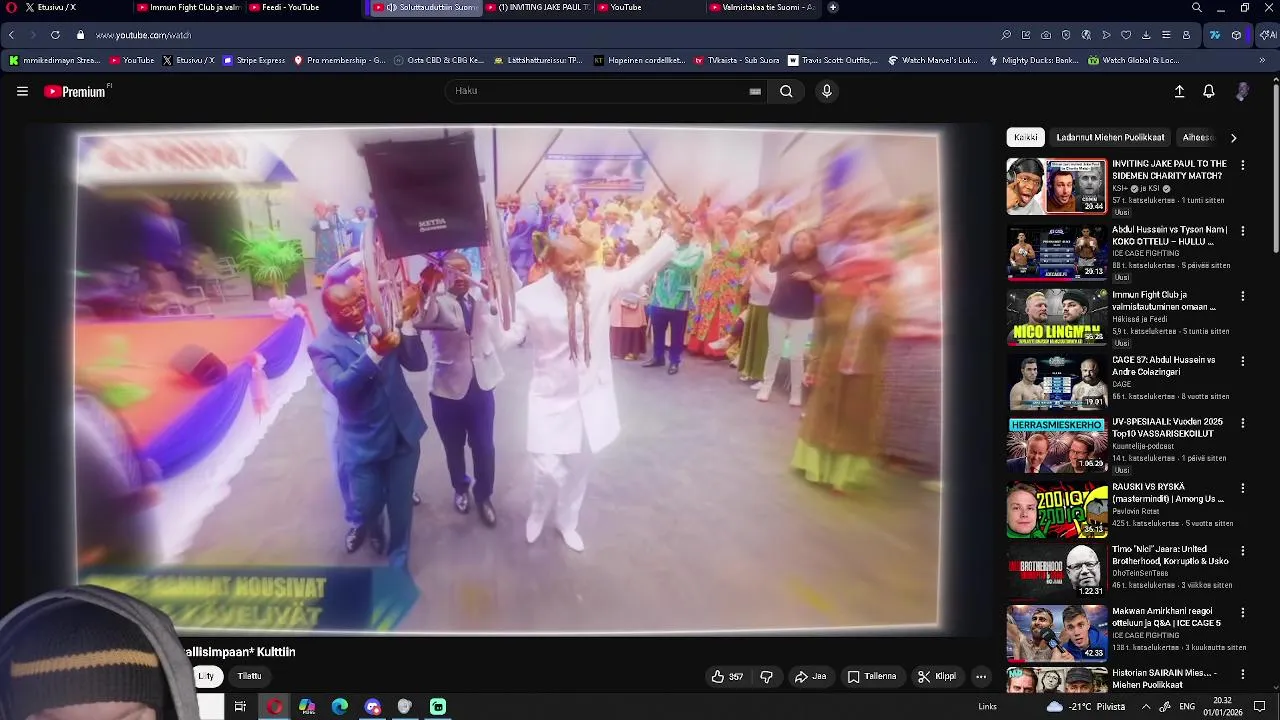The image size is (1280, 720).
Task: Open menu for RAUSKI VS RYSKÄ video
Action: pyautogui.click(x=1243, y=489)
